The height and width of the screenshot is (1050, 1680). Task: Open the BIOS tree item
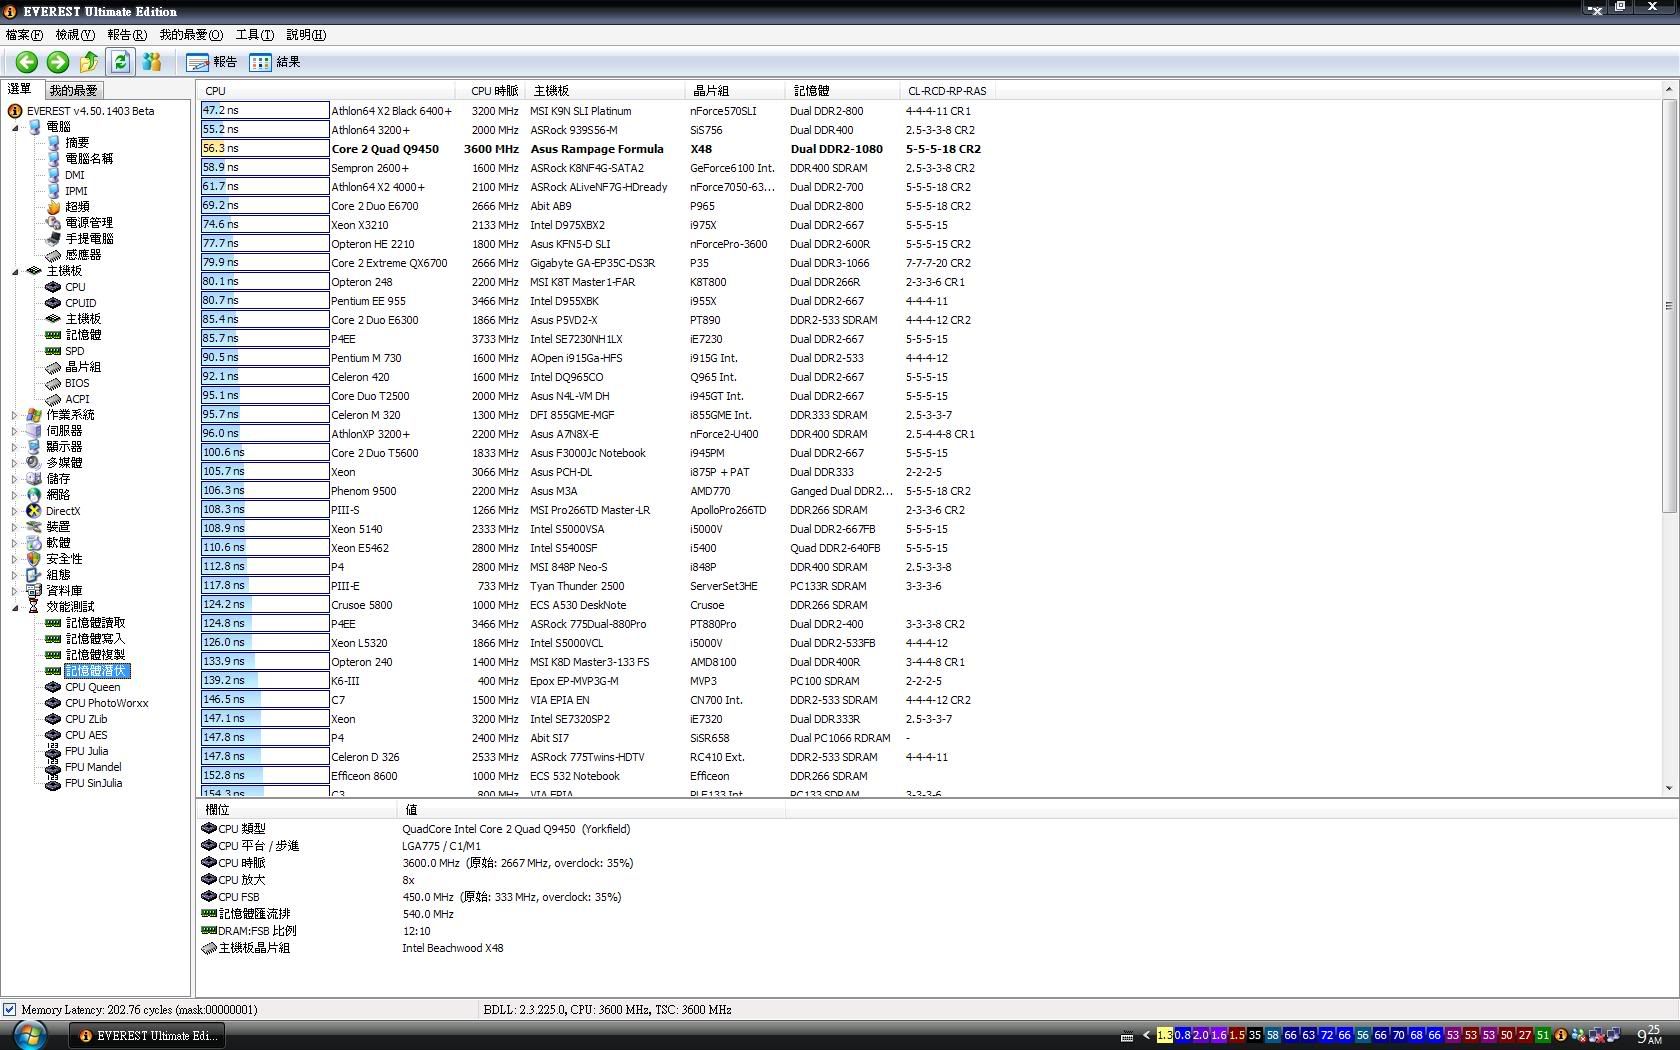point(77,383)
